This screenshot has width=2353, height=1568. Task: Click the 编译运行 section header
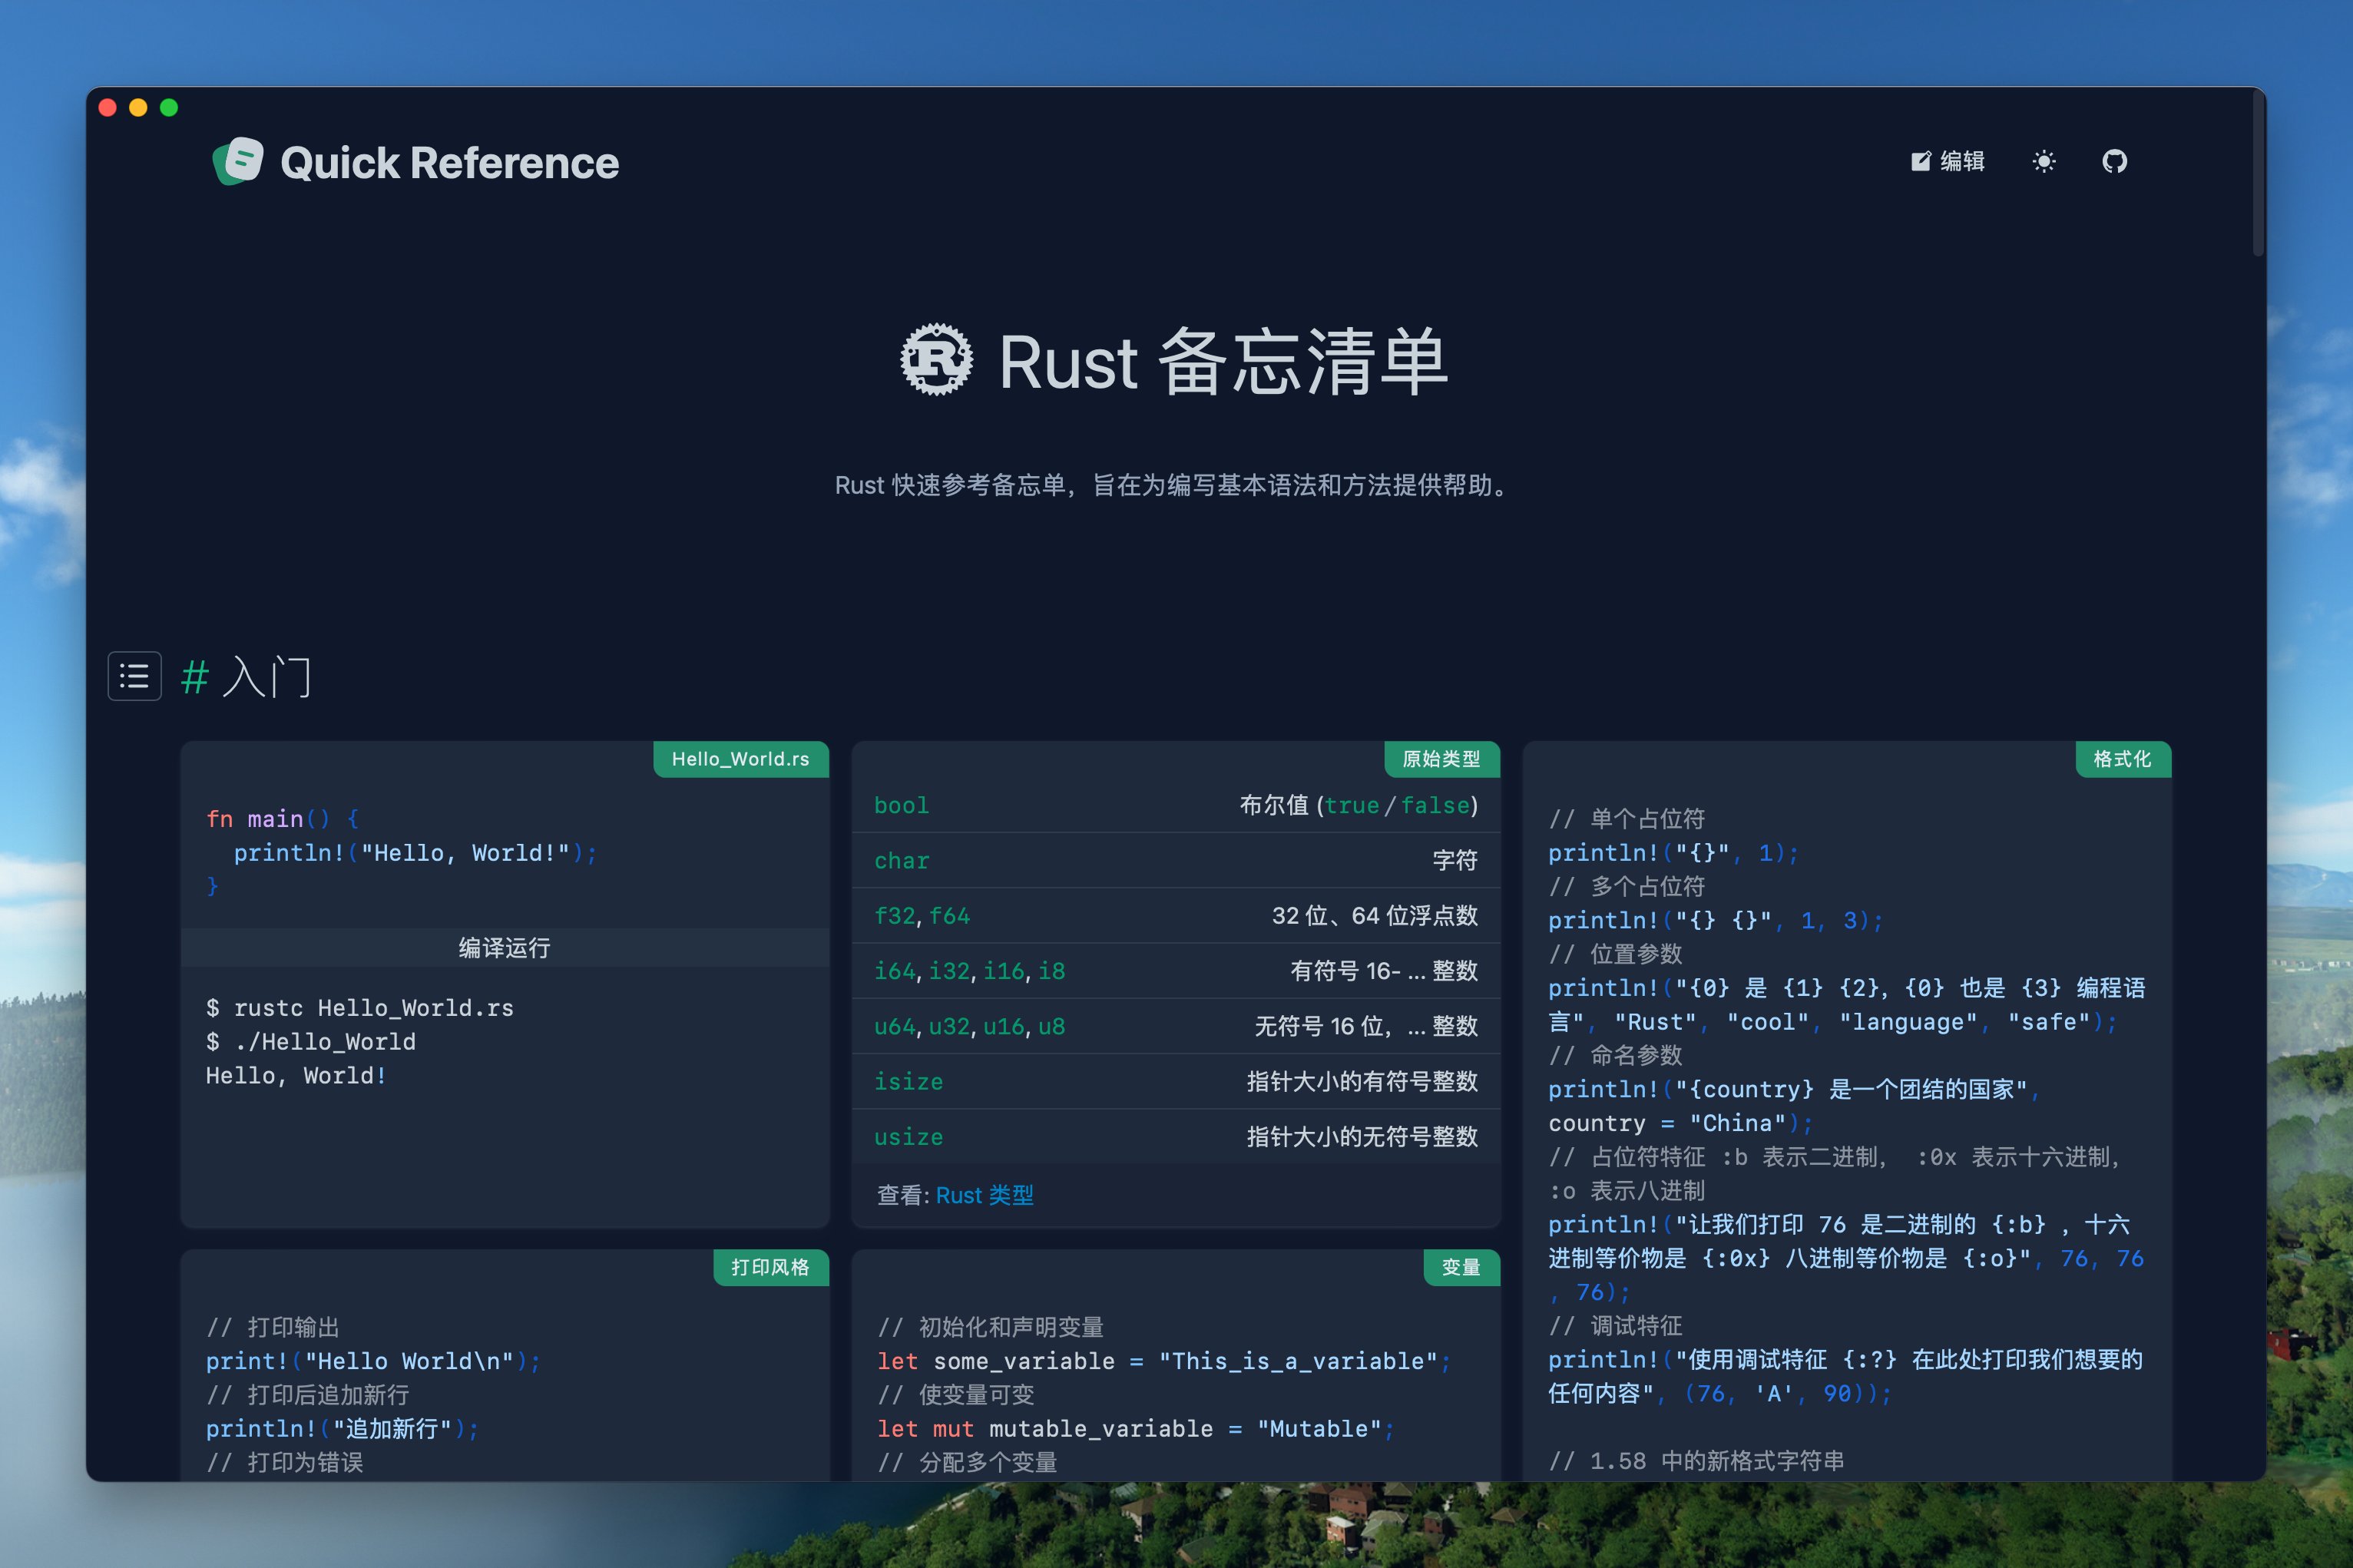point(505,947)
